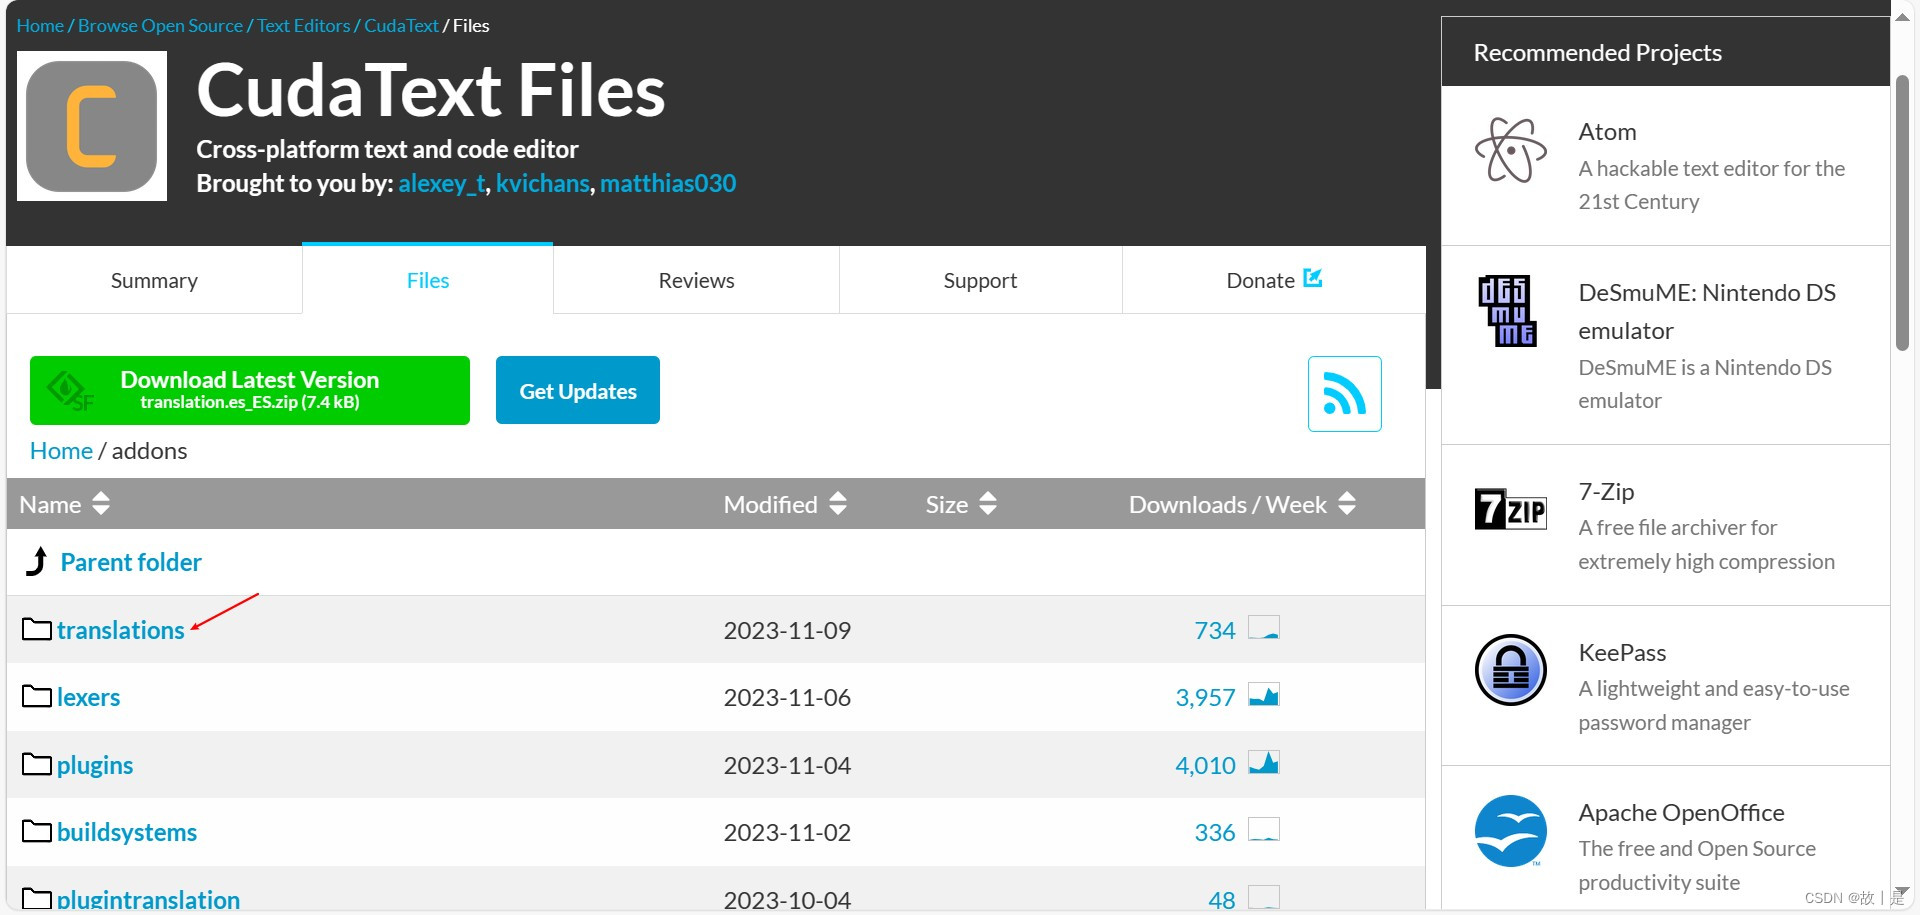The image size is (1920, 915).
Task: Click Home link above file table
Action: pyautogui.click(x=61, y=451)
